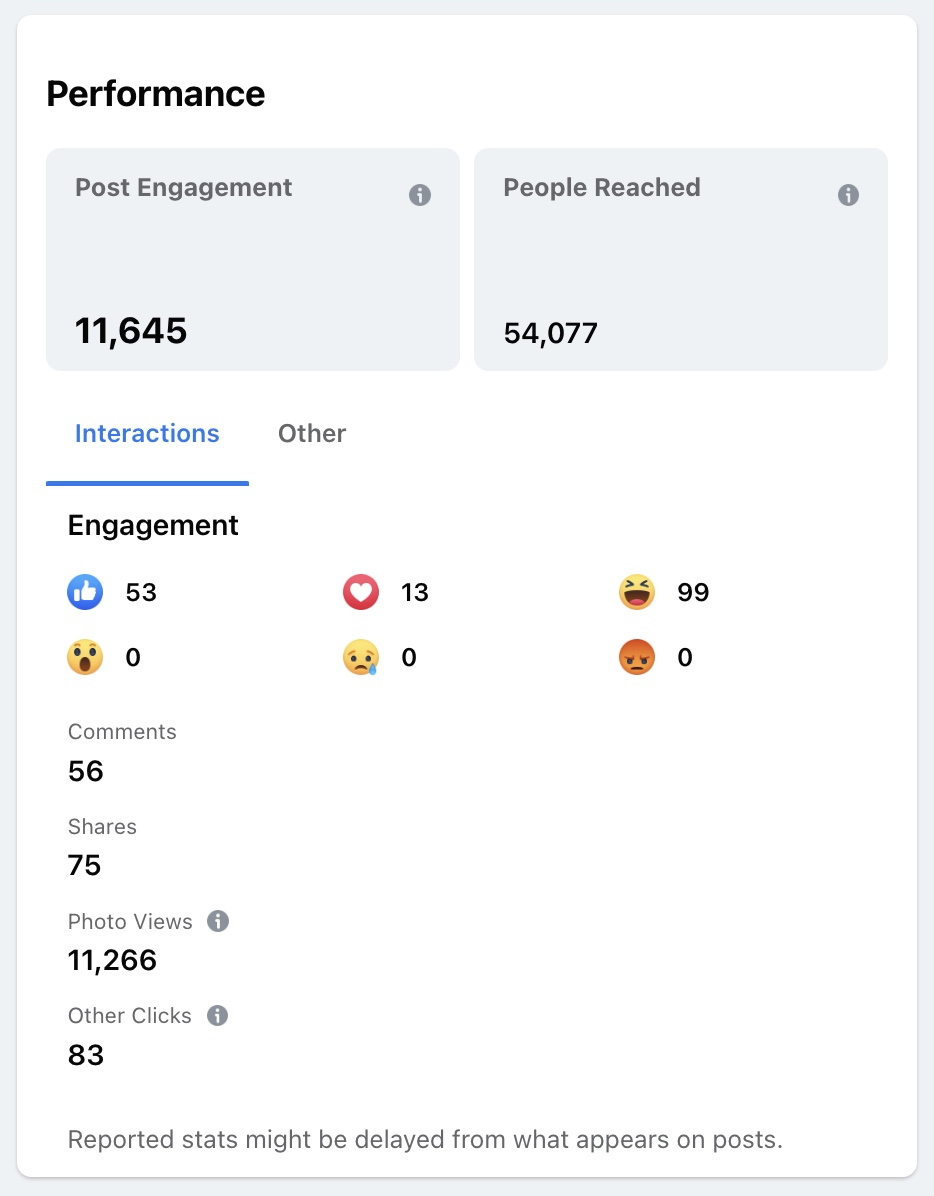Image resolution: width=934 pixels, height=1196 pixels.
Task: Click the 11,645 engagement total
Action: pos(131,331)
